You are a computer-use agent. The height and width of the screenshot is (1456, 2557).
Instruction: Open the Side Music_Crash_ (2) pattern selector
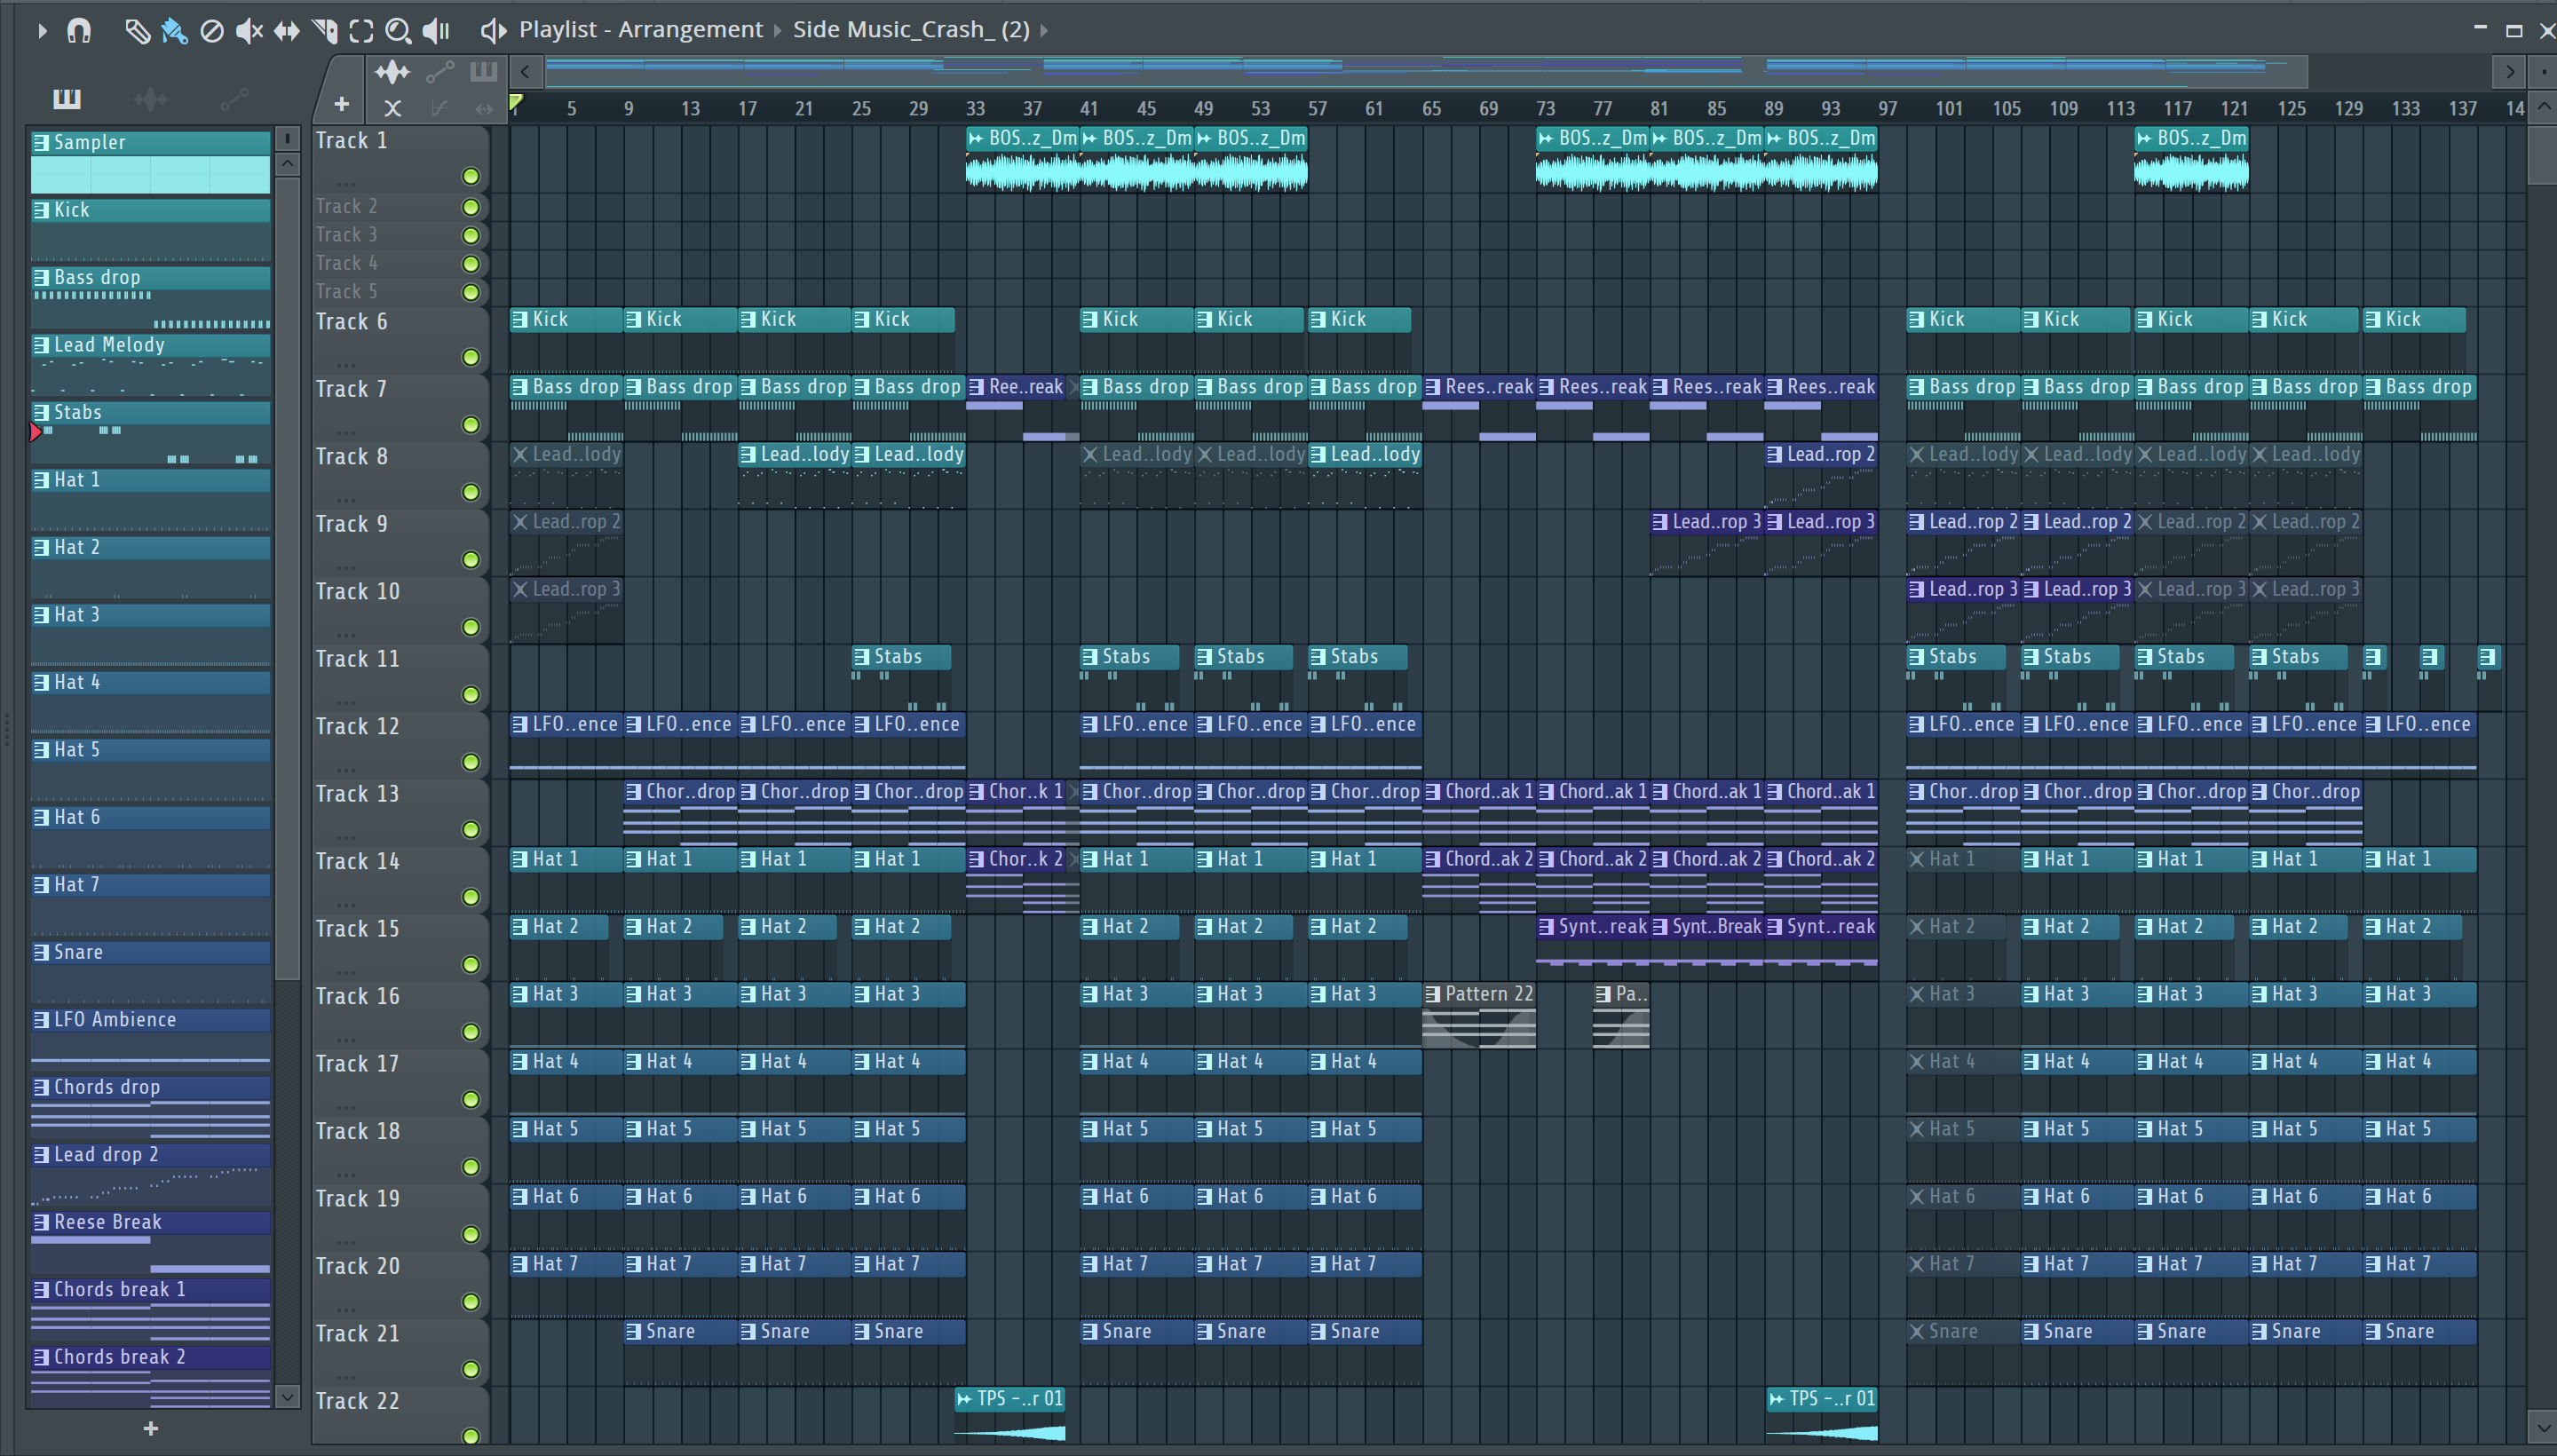911,30
